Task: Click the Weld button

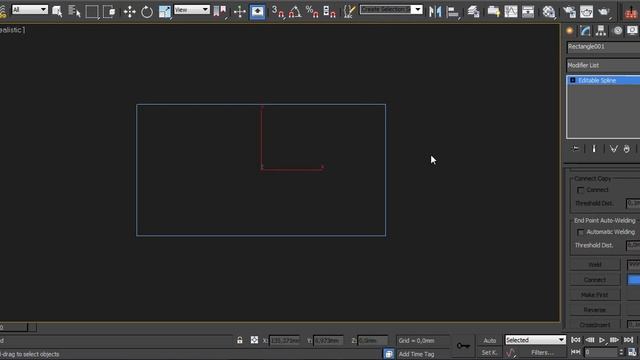Action: coord(595,265)
